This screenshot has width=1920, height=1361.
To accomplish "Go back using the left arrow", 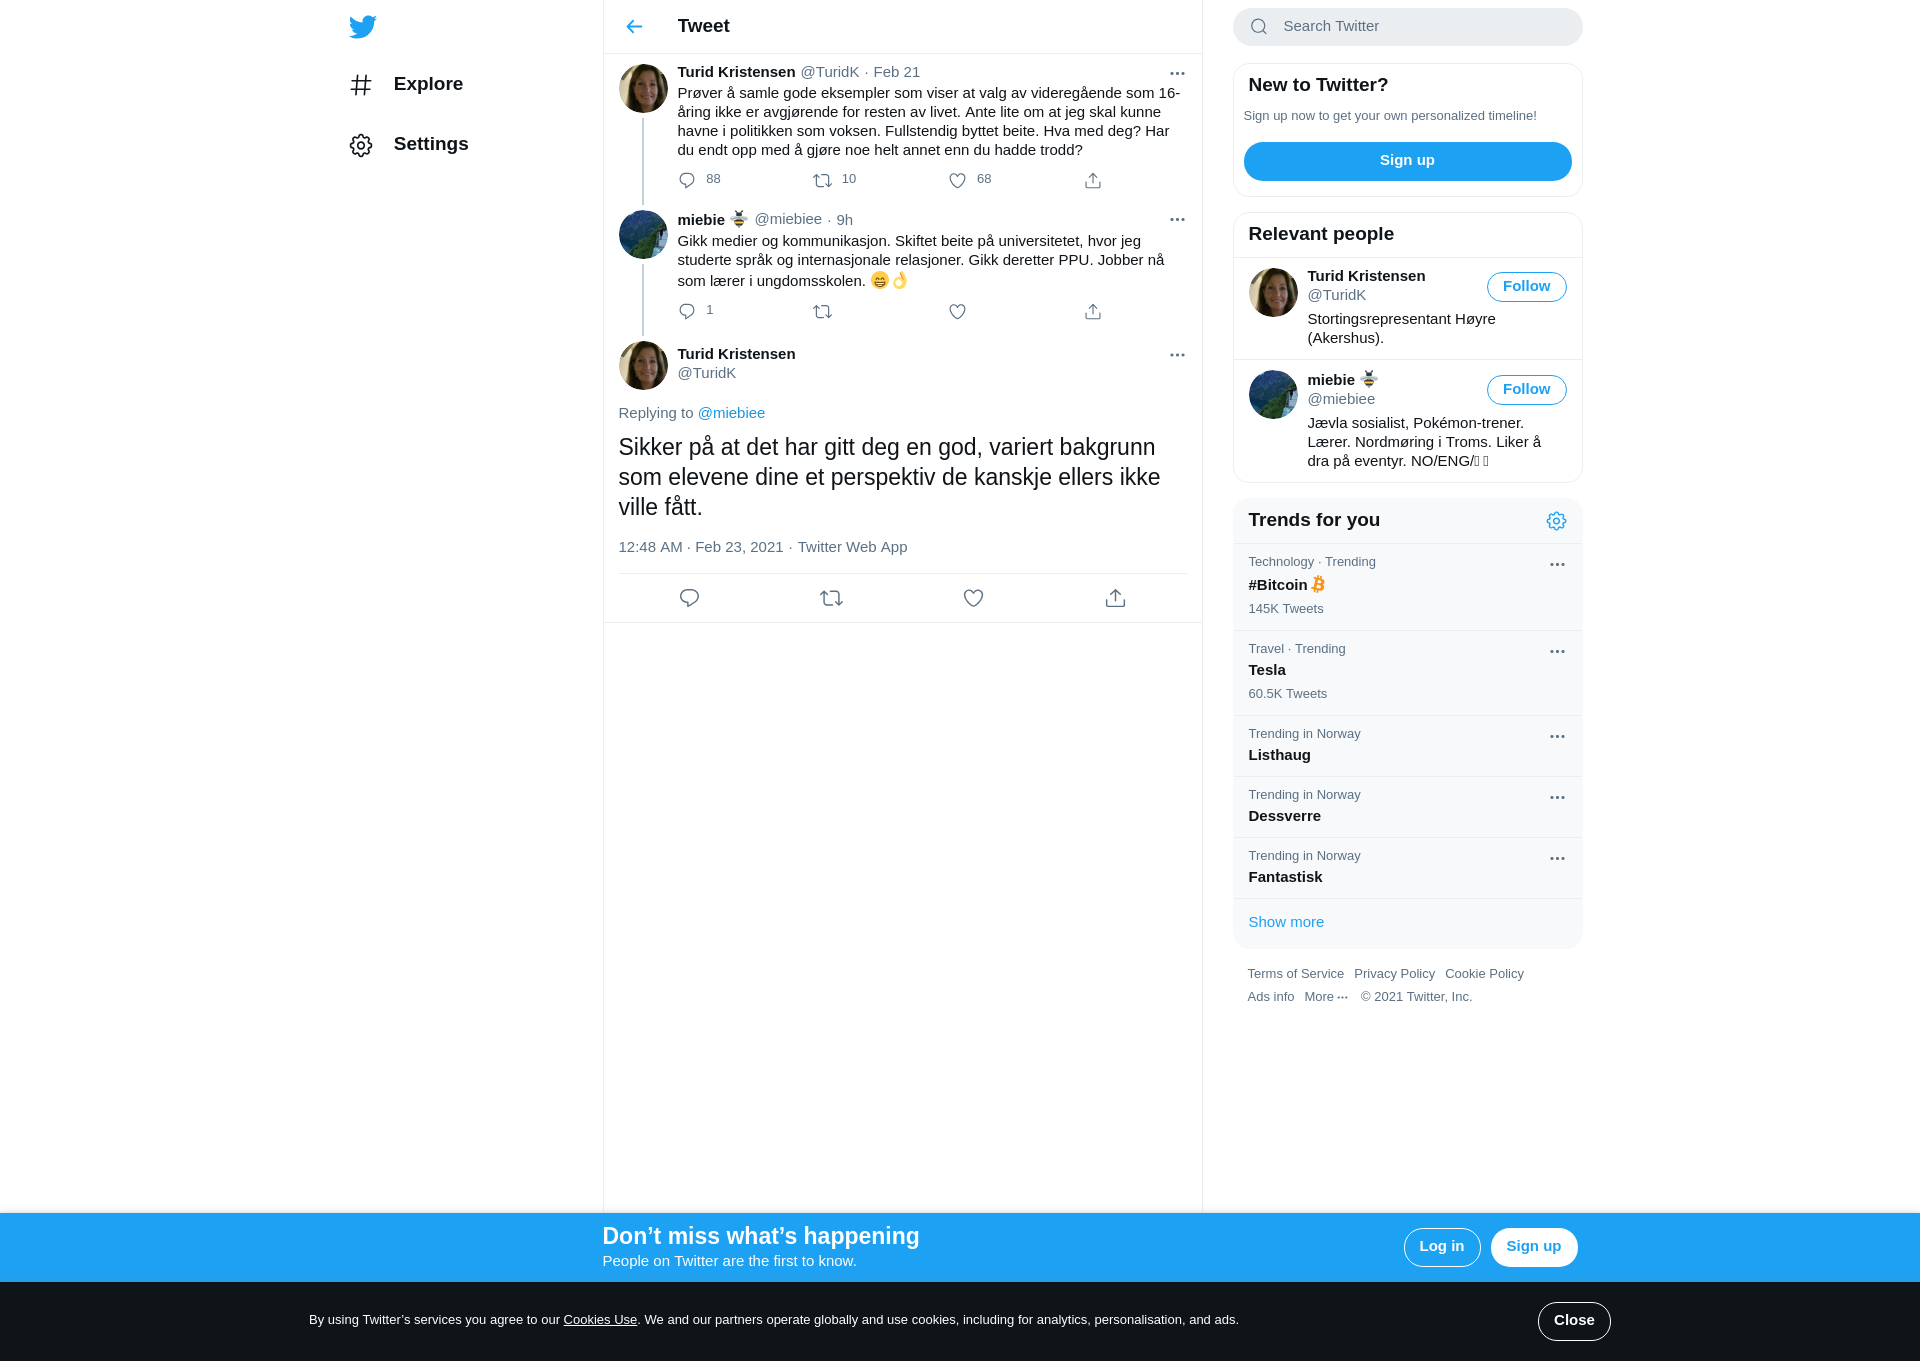I will coord(634,27).
